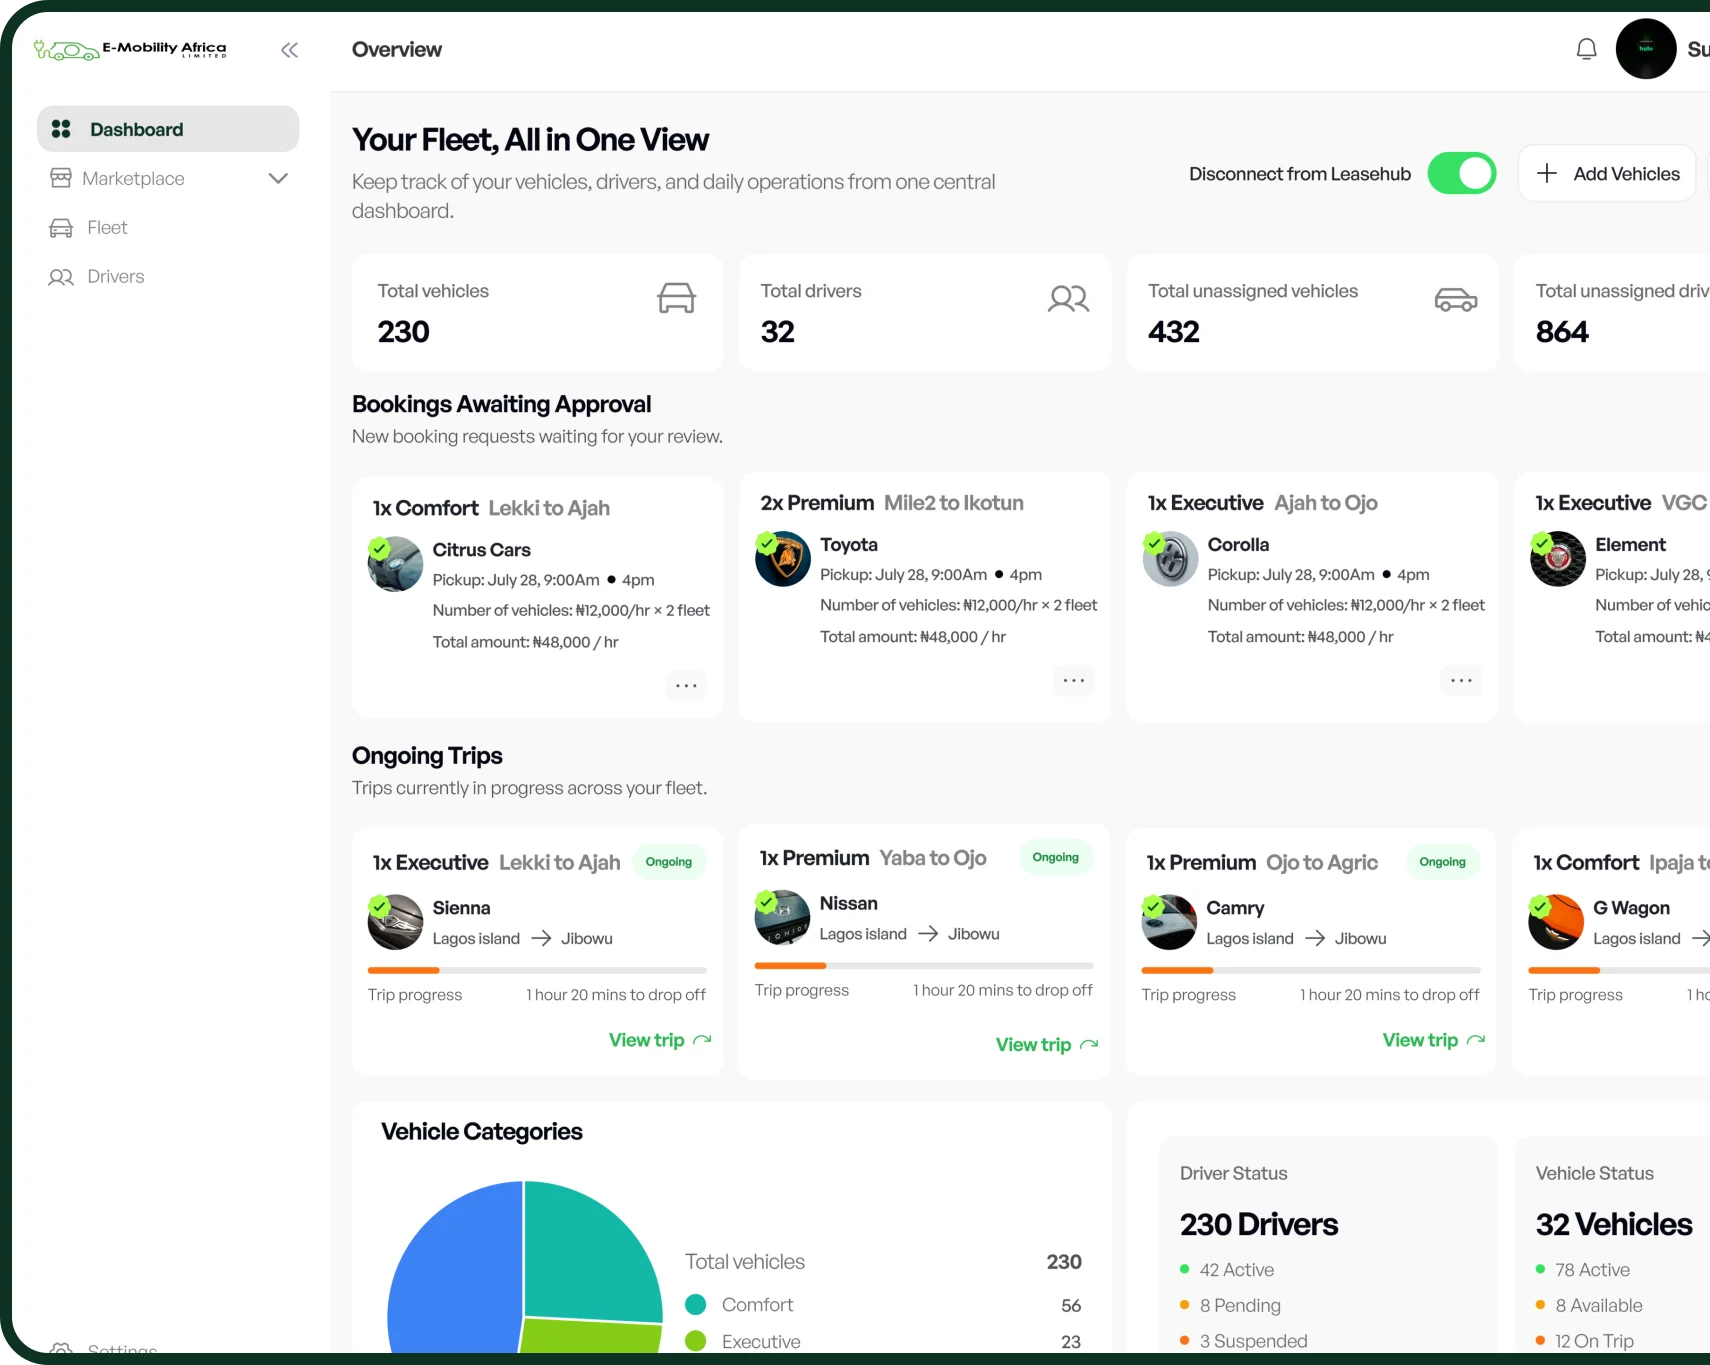Click the Sienna vehicle avatar
This screenshot has height=1365, width=1710.
pos(395,922)
